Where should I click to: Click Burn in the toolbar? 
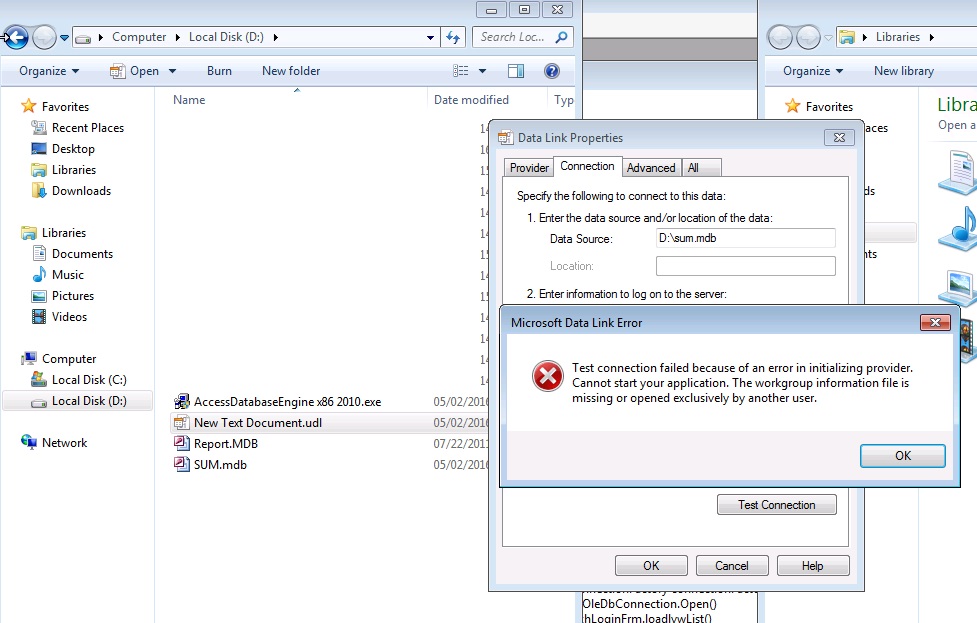pos(219,71)
